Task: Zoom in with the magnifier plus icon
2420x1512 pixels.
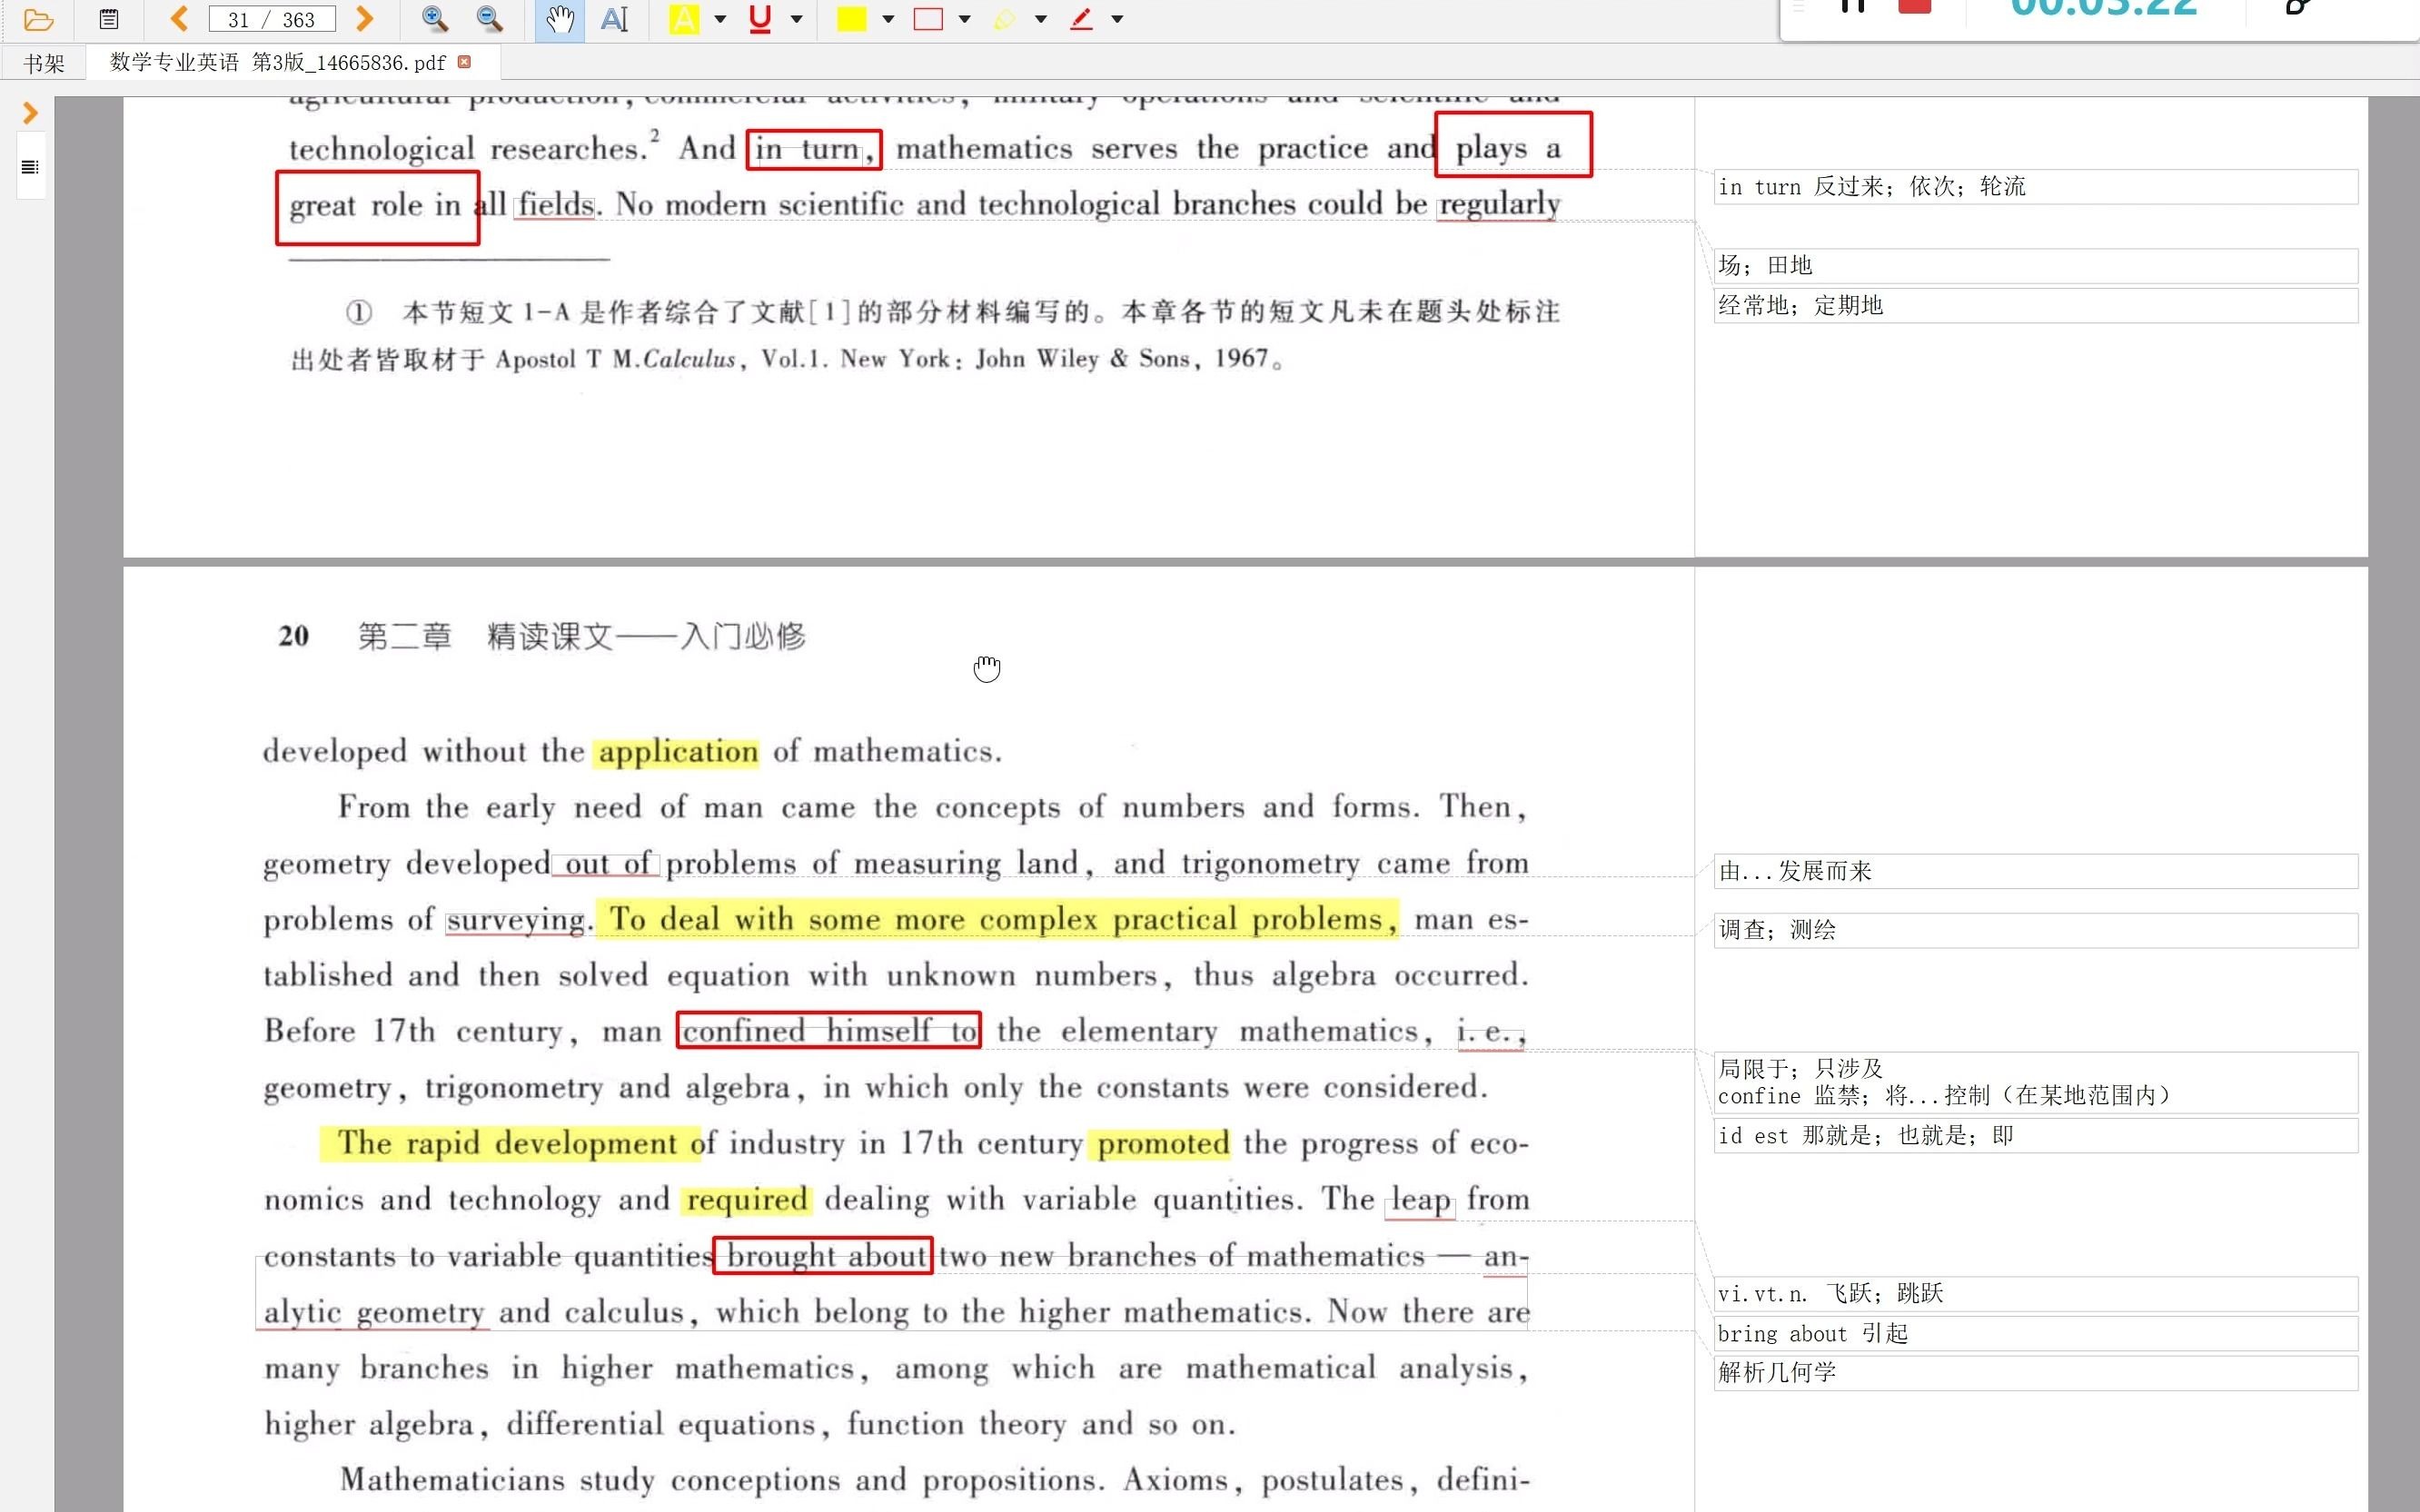Action: click(x=434, y=18)
